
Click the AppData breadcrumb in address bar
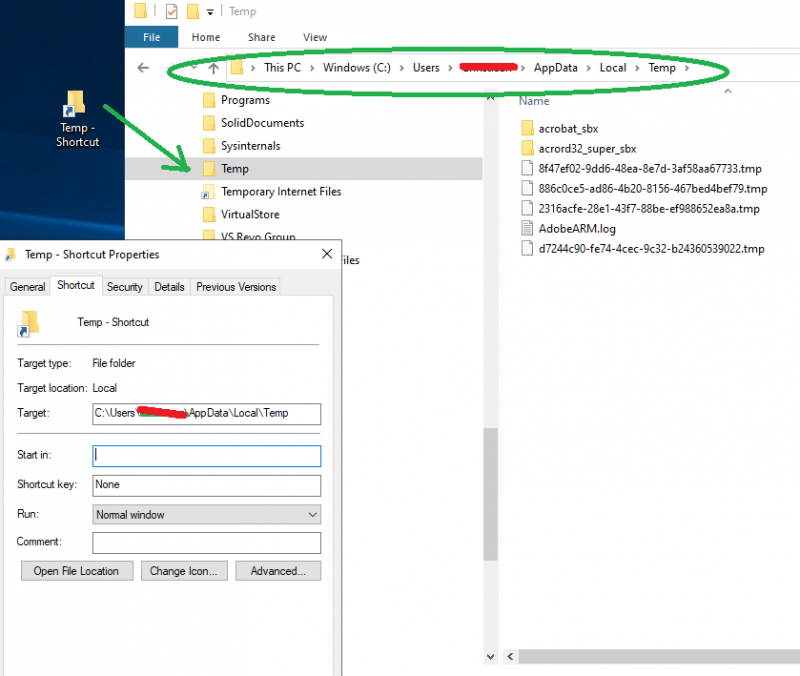[x=560, y=68]
